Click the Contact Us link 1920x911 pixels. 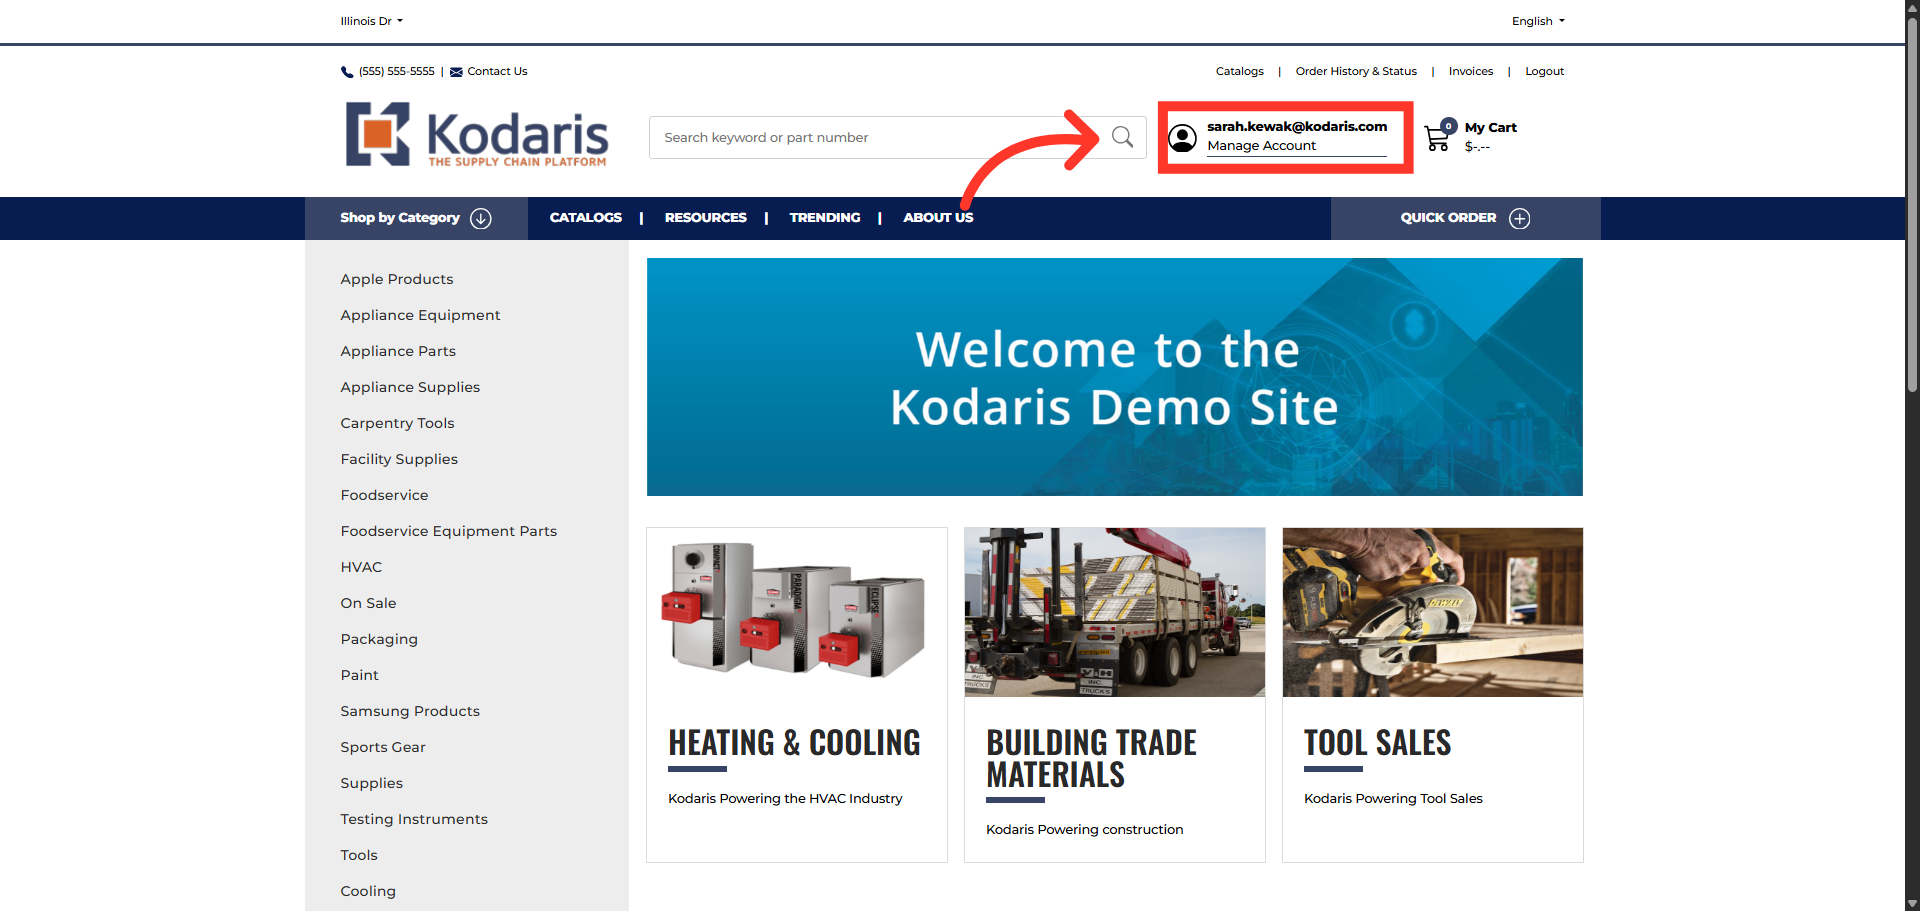tap(497, 72)
